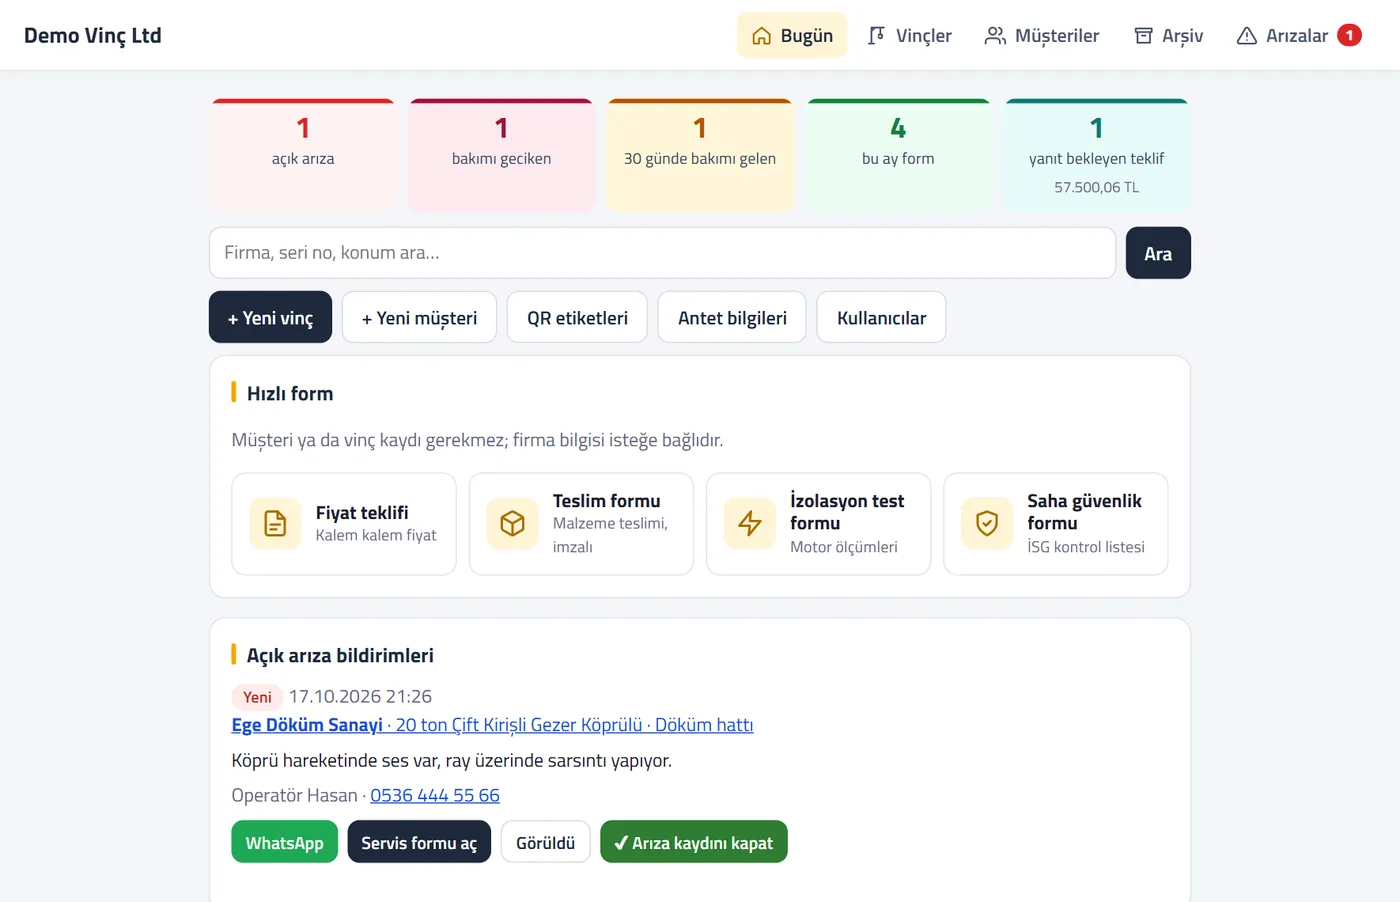Click the + Yeni vinç button
The image size is (1400, 902).
(270, 317)
